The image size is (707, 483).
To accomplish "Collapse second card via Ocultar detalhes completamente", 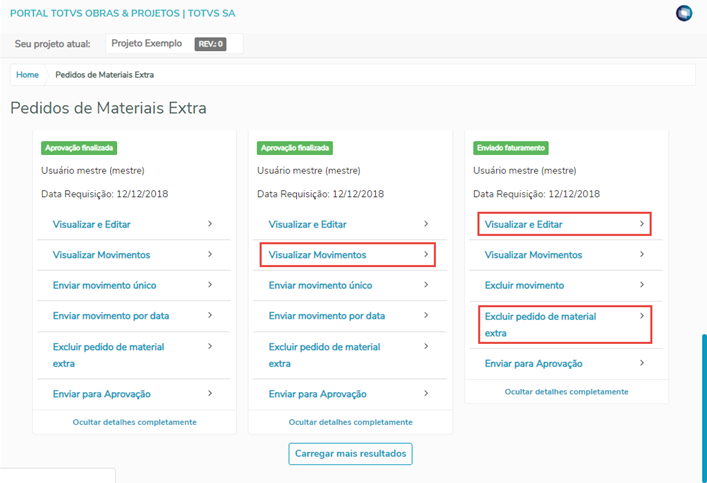I will (350, 422).
